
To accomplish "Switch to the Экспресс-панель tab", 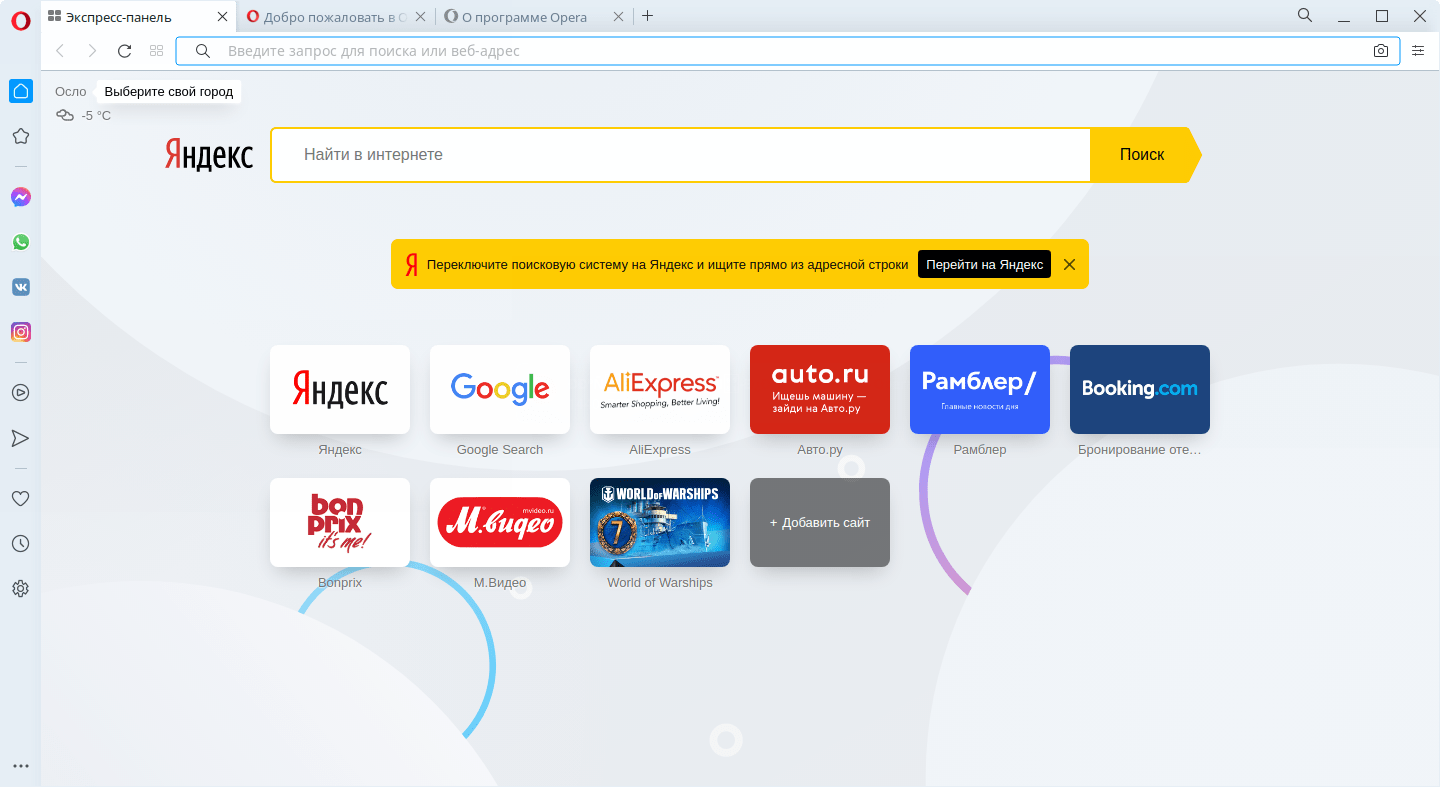I will [x=139, y=17].
